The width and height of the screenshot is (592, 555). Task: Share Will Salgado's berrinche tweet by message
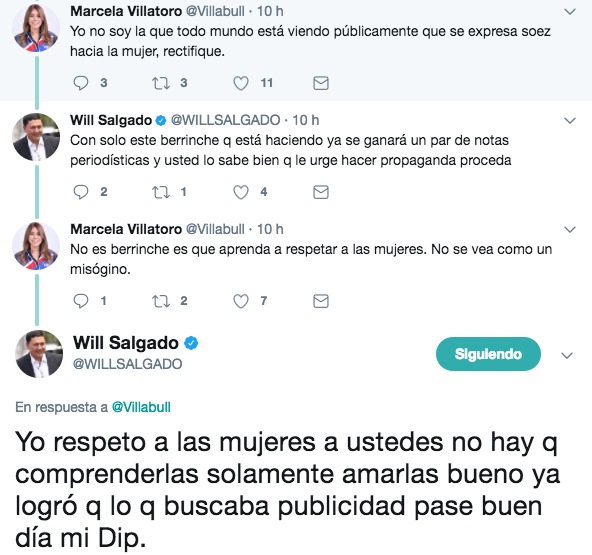tap(321, 192)
